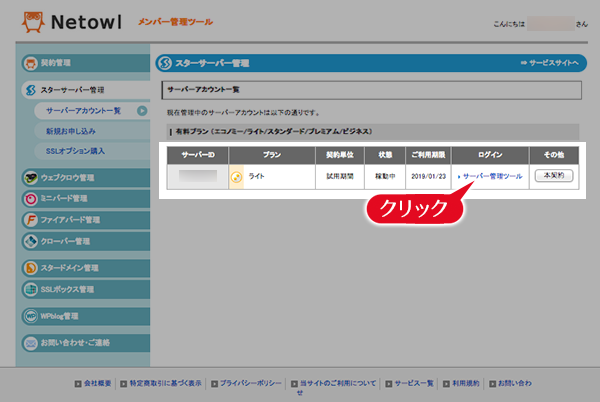Image resolution: width=600 pixels, height=402 pixels.
Task: Click the ファイアバード管理 F icon
Action: [x=31, y=220]
